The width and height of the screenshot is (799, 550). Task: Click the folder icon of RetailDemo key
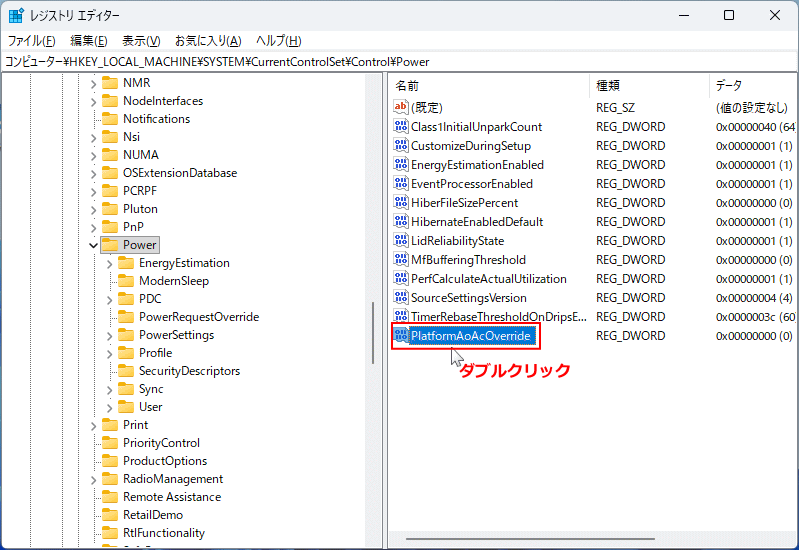[x=110, y=515]
